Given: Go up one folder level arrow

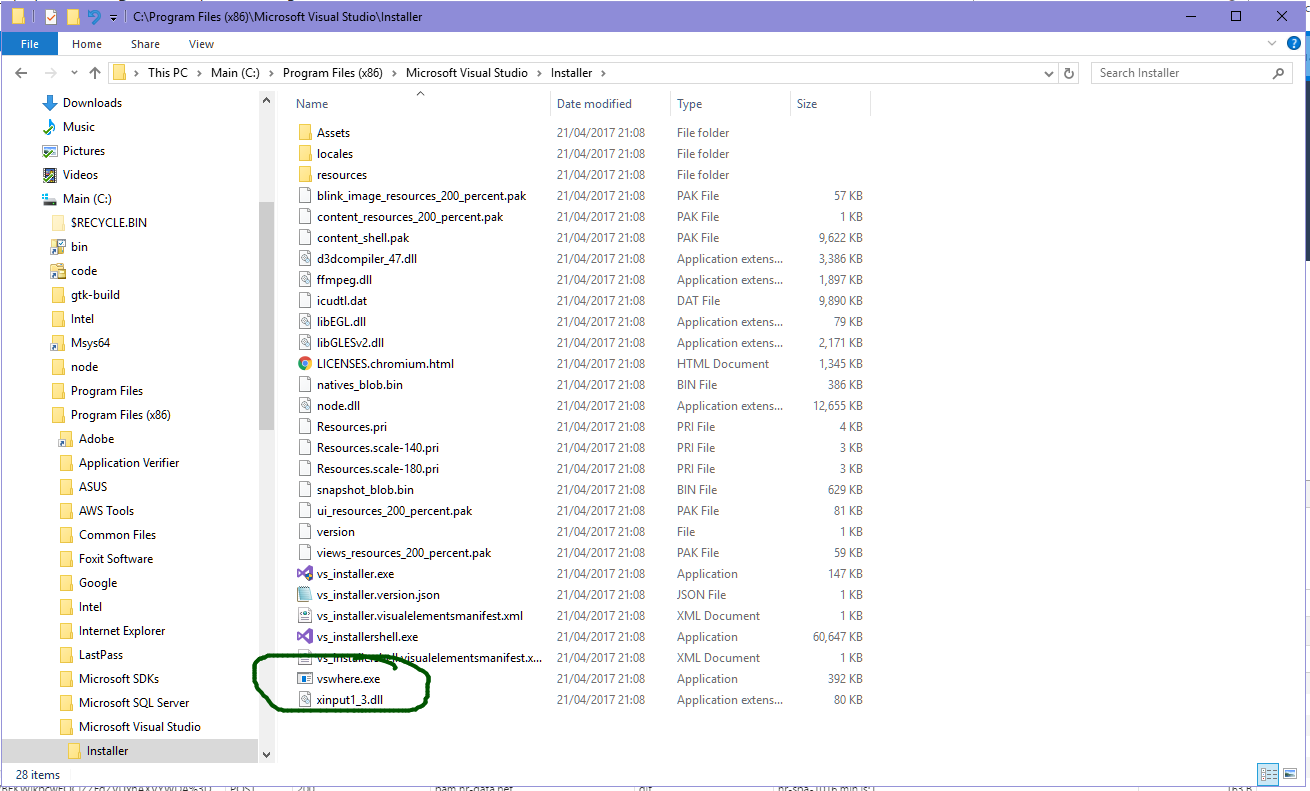Looking at the screenshot, I should click(95, 73).
